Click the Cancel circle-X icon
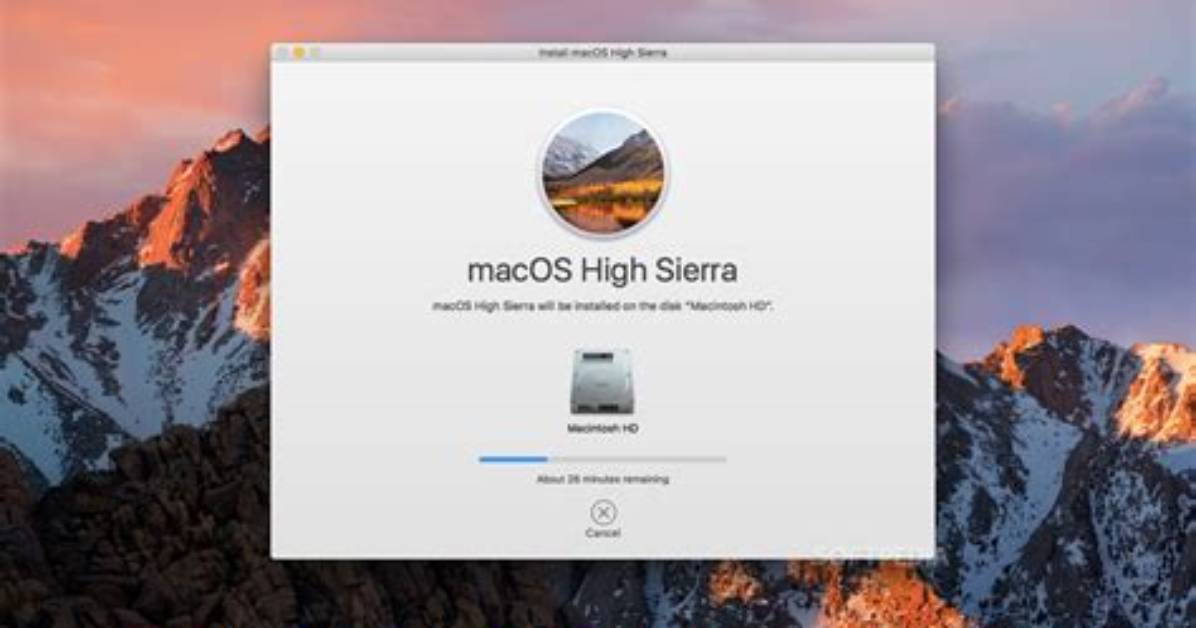The width and height of the screenshot is (1196, 628). tap(603, 512)
